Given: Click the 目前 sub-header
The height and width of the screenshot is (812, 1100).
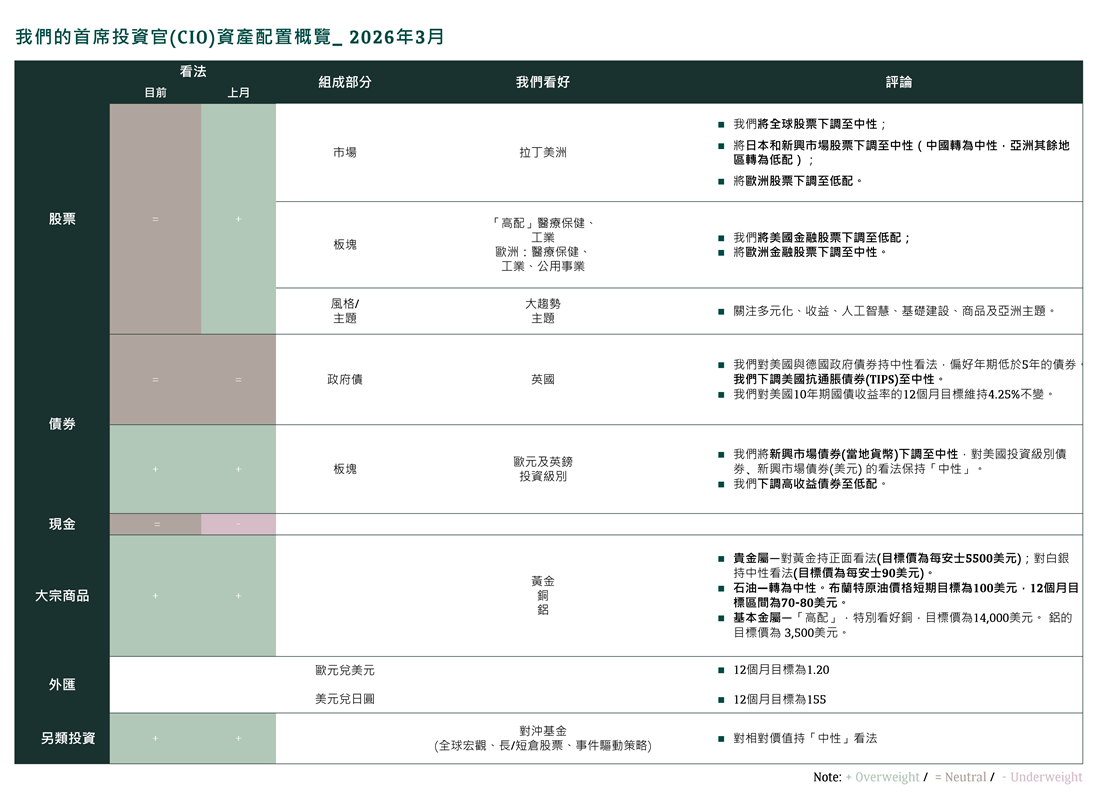Looking at the screenshot, I should click(155, 92).
